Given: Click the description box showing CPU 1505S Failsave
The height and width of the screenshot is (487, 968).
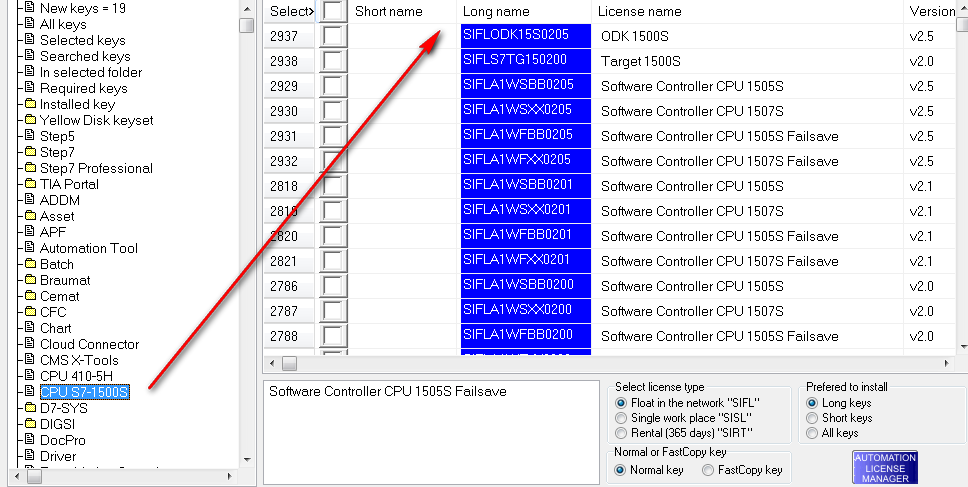Looking at the screenshot, I should pyautogui.click(x=431, y=432).
